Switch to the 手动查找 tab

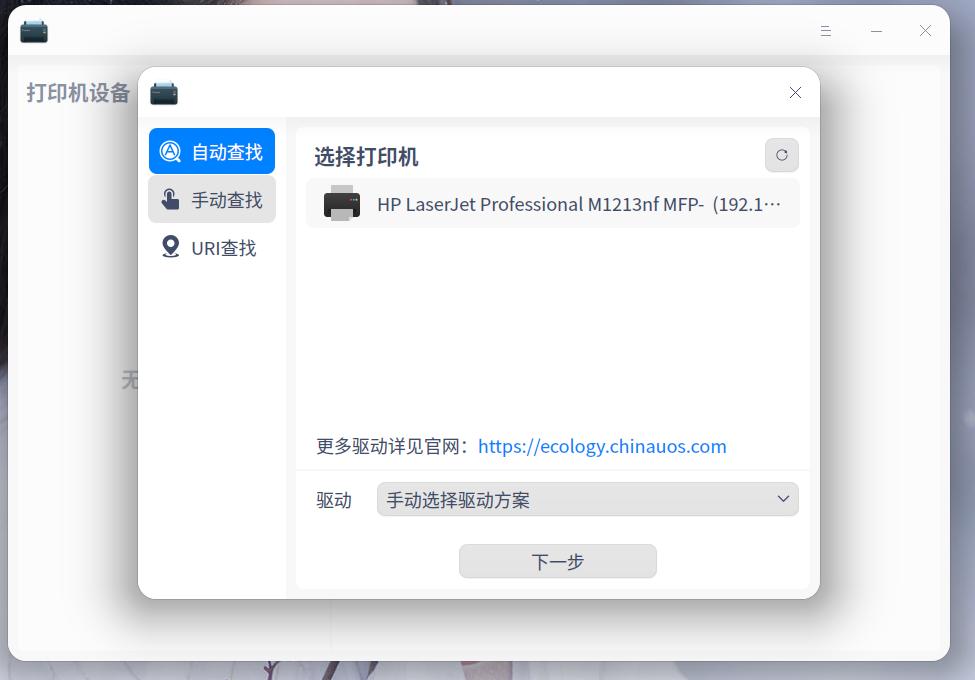click(212, 199)
